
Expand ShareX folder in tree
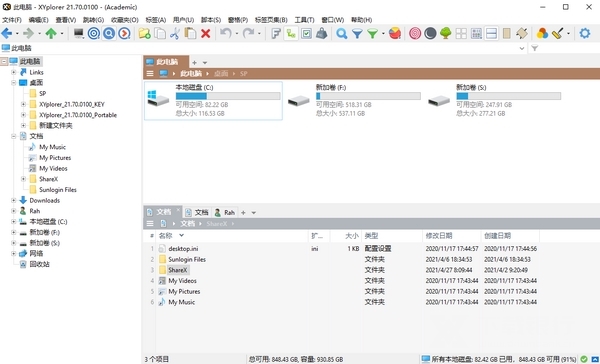tap(23, 179)
